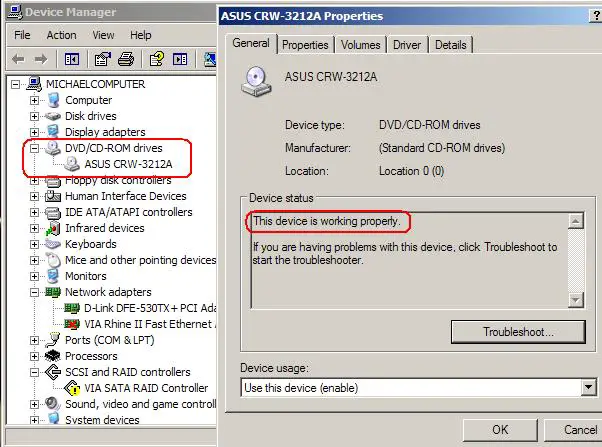Click the Sound, video and game controllers icon
The width and height of the screenshot is (602, 447).
pyautogui.click(x=53, y=404)
